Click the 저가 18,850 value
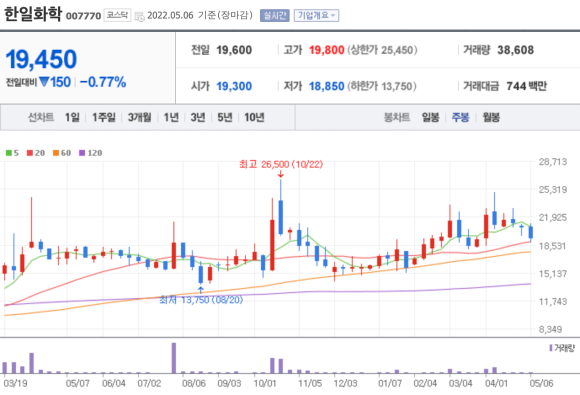Image resolution: width=580 pixels, height=395 pixels. [327, 86]
